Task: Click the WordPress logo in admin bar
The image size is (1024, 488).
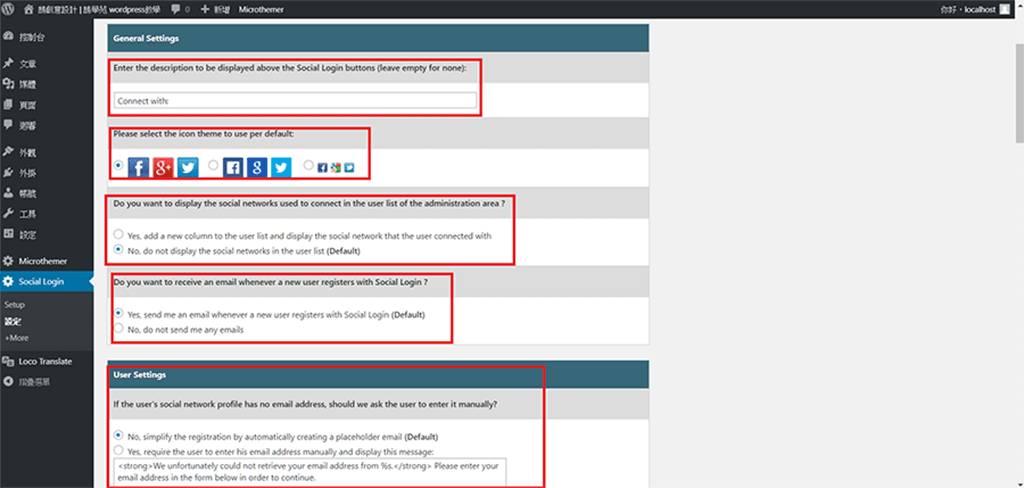Action: pos(9,9)
